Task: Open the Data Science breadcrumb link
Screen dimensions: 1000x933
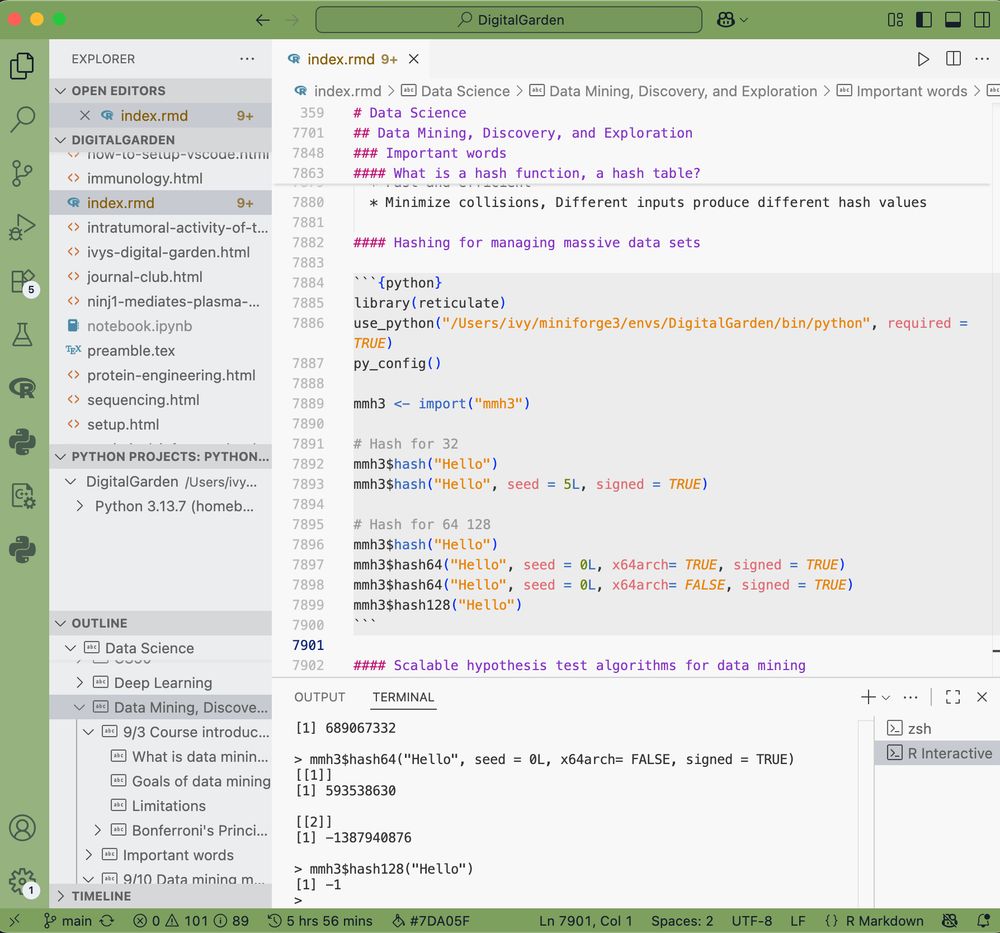Action: click(465, 91)
